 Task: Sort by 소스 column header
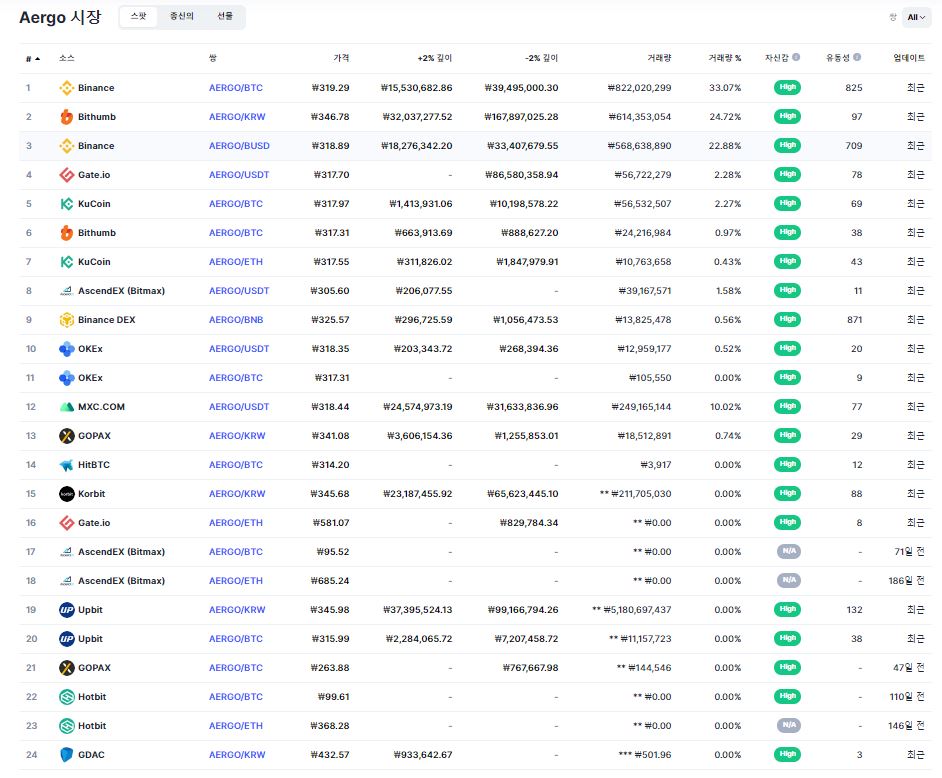(x=67, y=58)
